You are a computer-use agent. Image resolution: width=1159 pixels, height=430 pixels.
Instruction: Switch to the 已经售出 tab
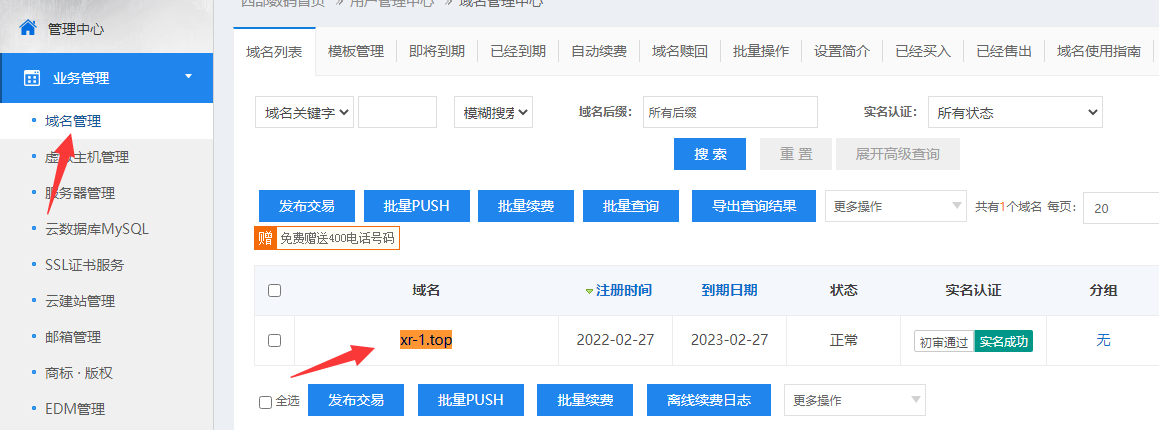pos(1004,51)
